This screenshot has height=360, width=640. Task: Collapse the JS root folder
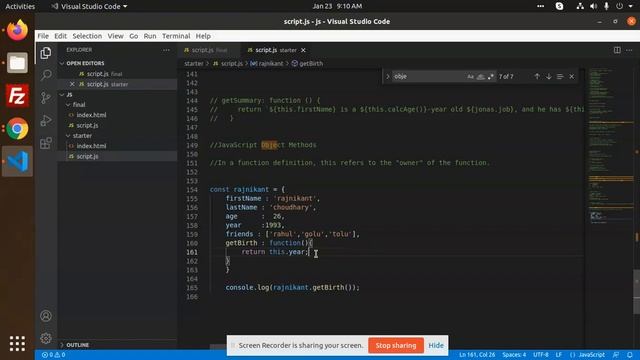pos(69,95)
